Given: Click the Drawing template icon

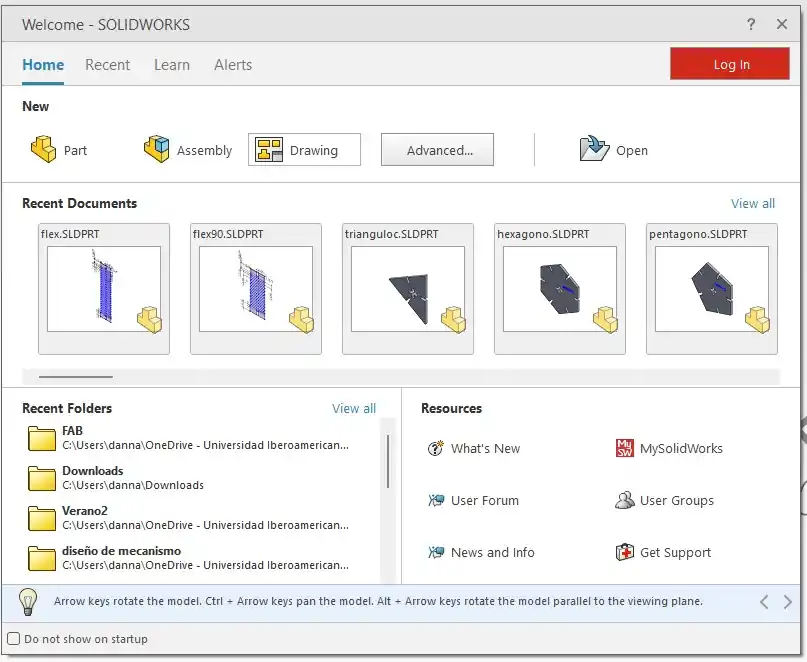Looking at the screenshot, I should click(x=269, y=150).
